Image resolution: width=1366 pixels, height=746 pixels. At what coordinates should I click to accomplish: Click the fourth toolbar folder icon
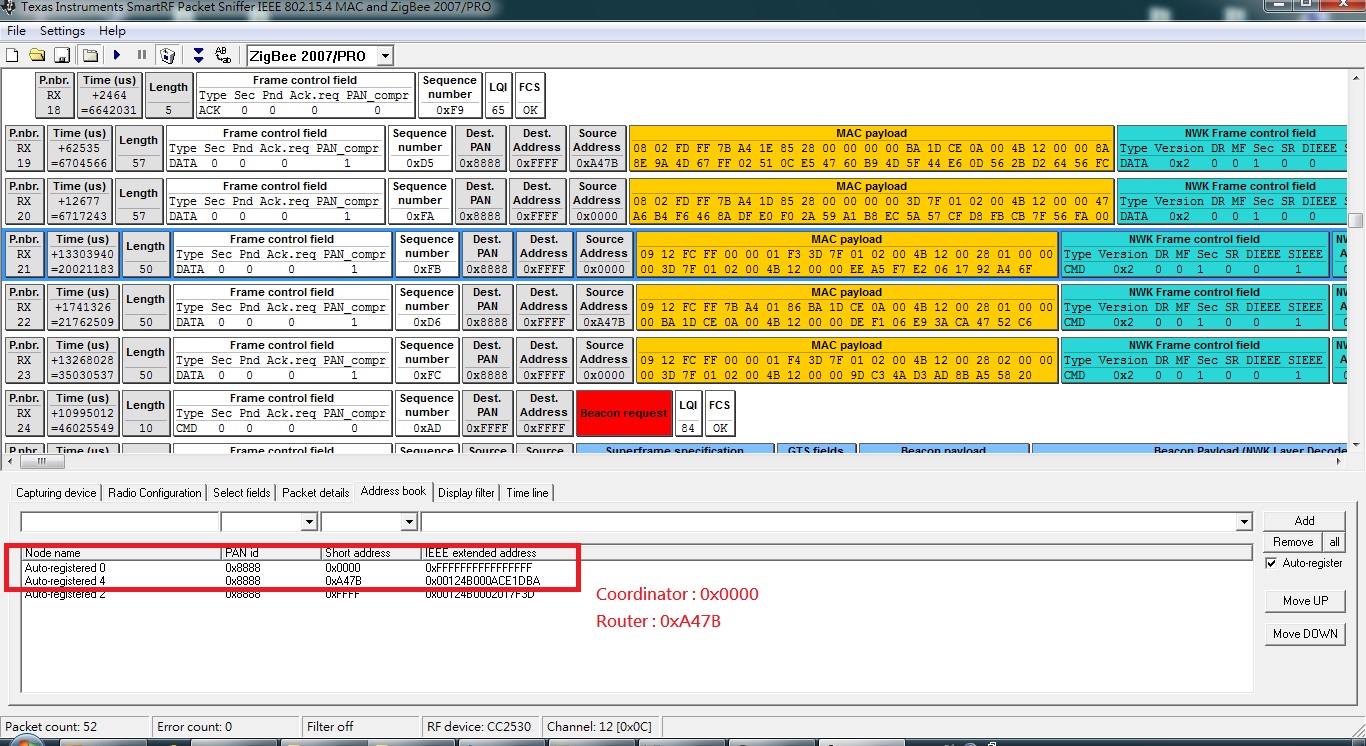(90, 55)
